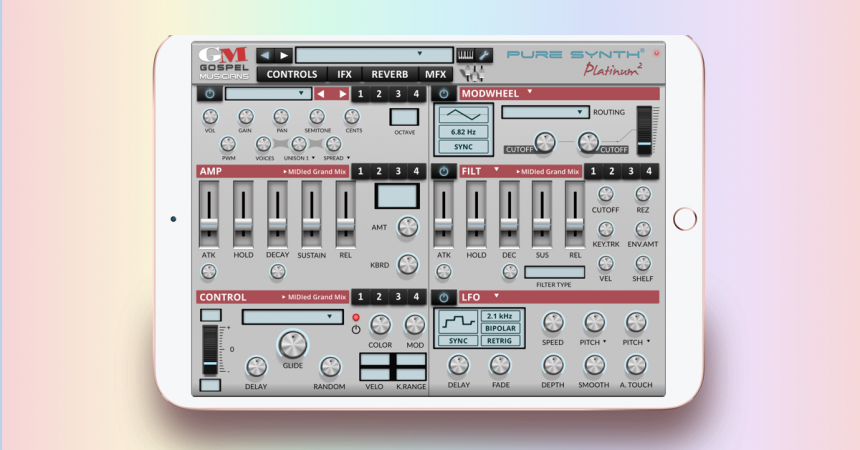Select the previous oscillator waveform with the red left arrow
Screen dimensions: 860x450
click(322, 94)
